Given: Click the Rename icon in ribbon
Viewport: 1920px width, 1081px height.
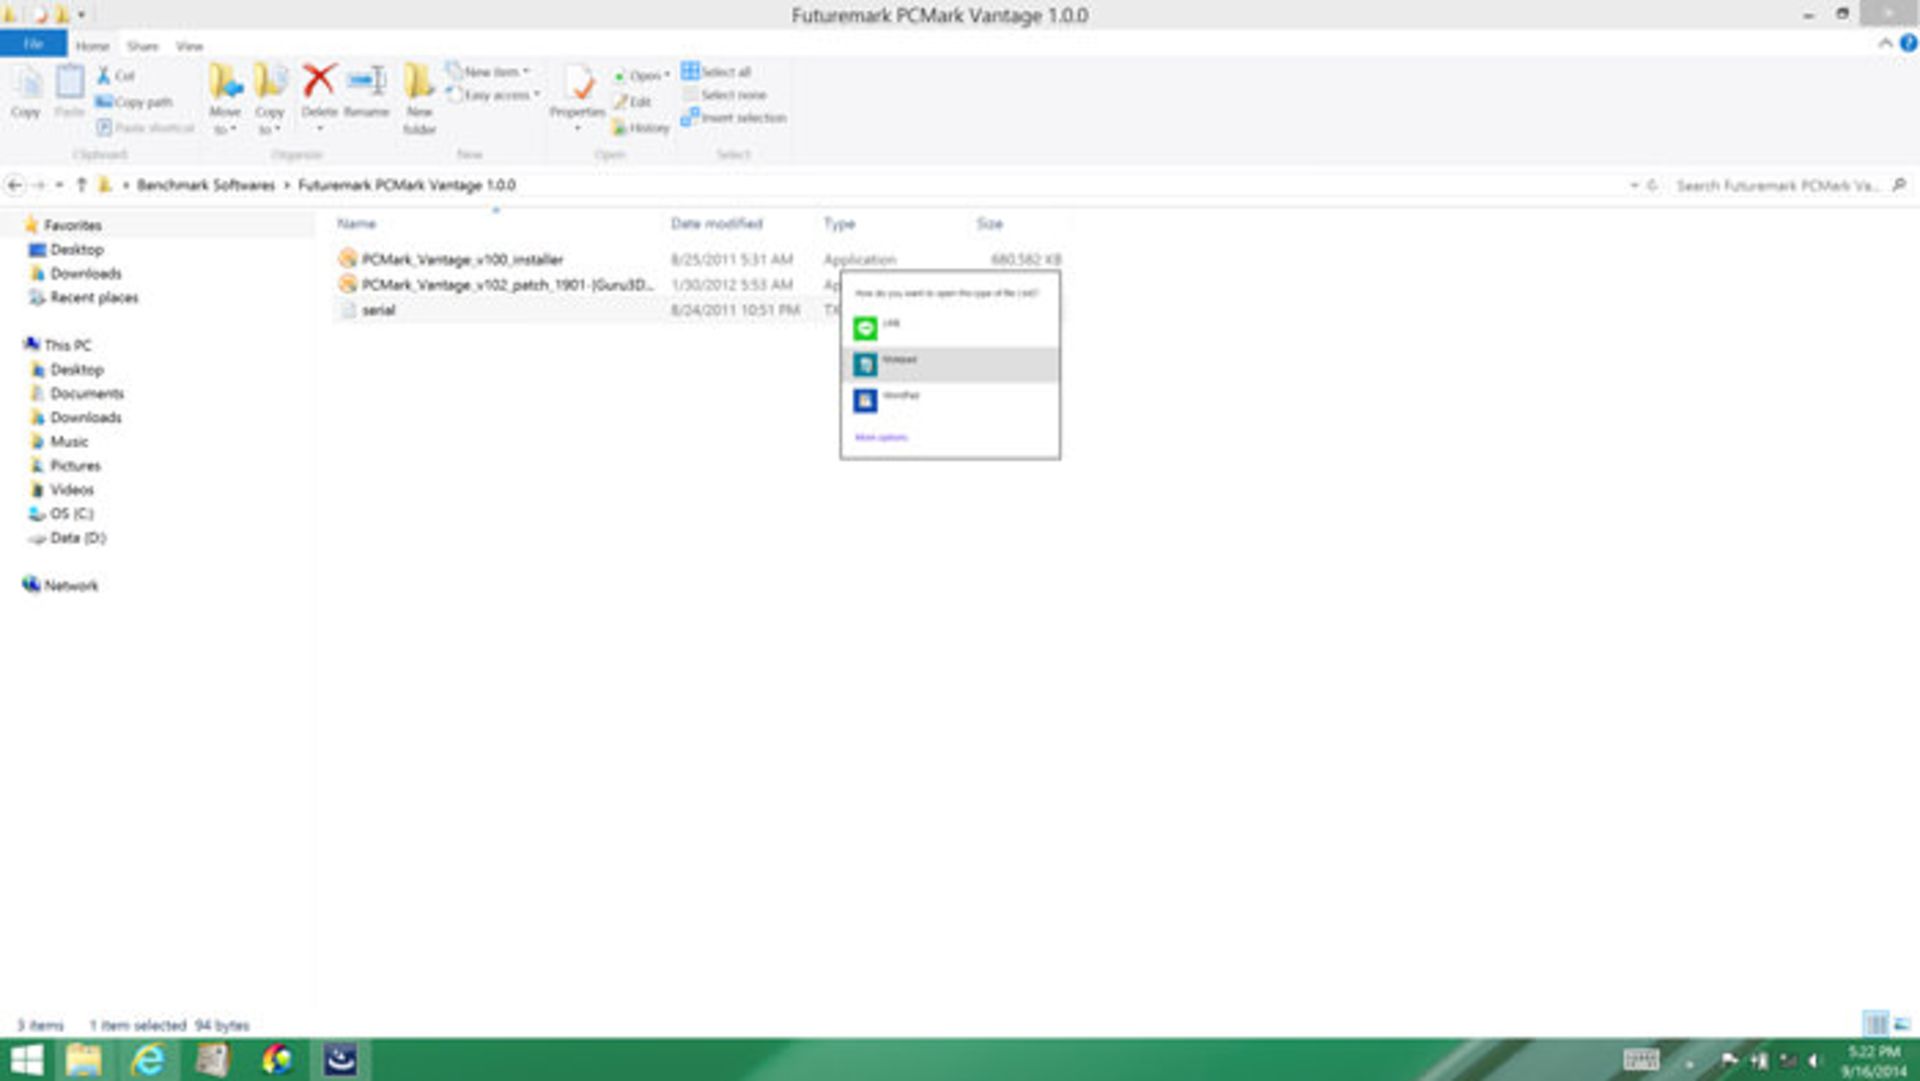Looking at the screenshot, I should (x=366, y=81).
